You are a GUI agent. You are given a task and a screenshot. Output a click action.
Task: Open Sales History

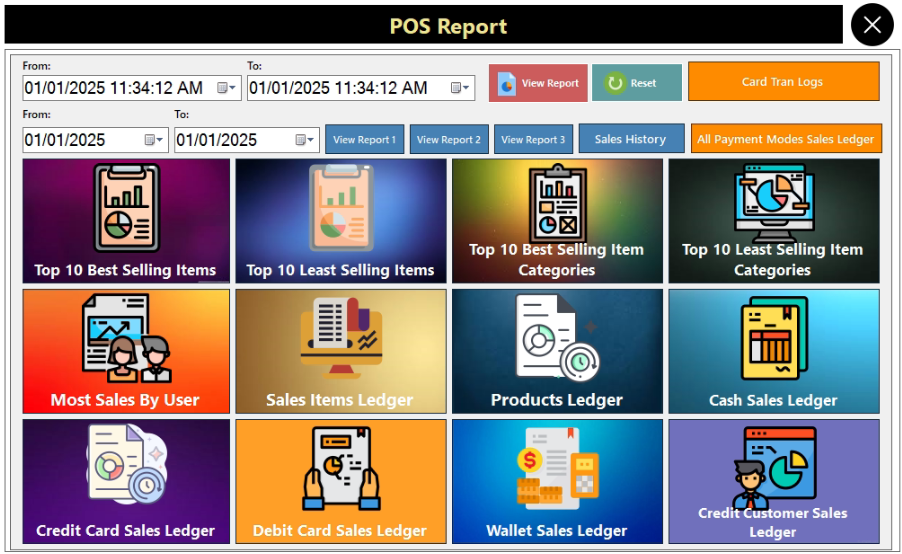coord(631,139)
